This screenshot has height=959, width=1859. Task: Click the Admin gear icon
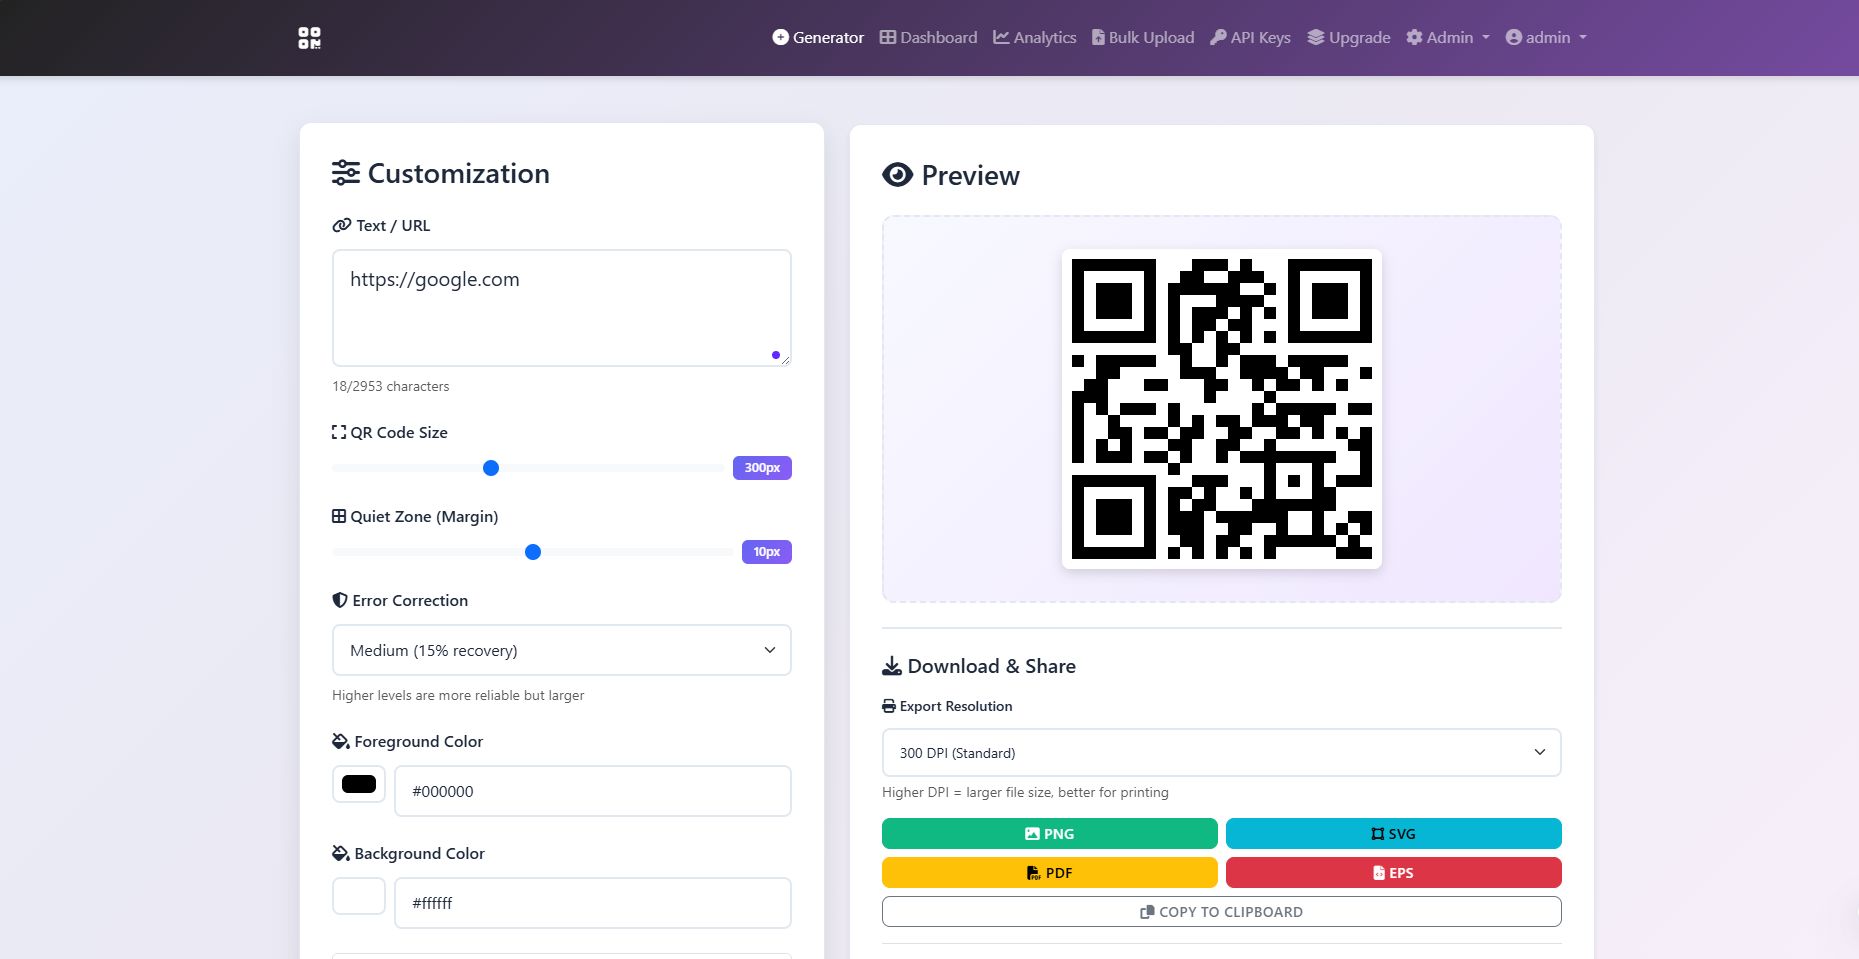[x=1414, y=37]
